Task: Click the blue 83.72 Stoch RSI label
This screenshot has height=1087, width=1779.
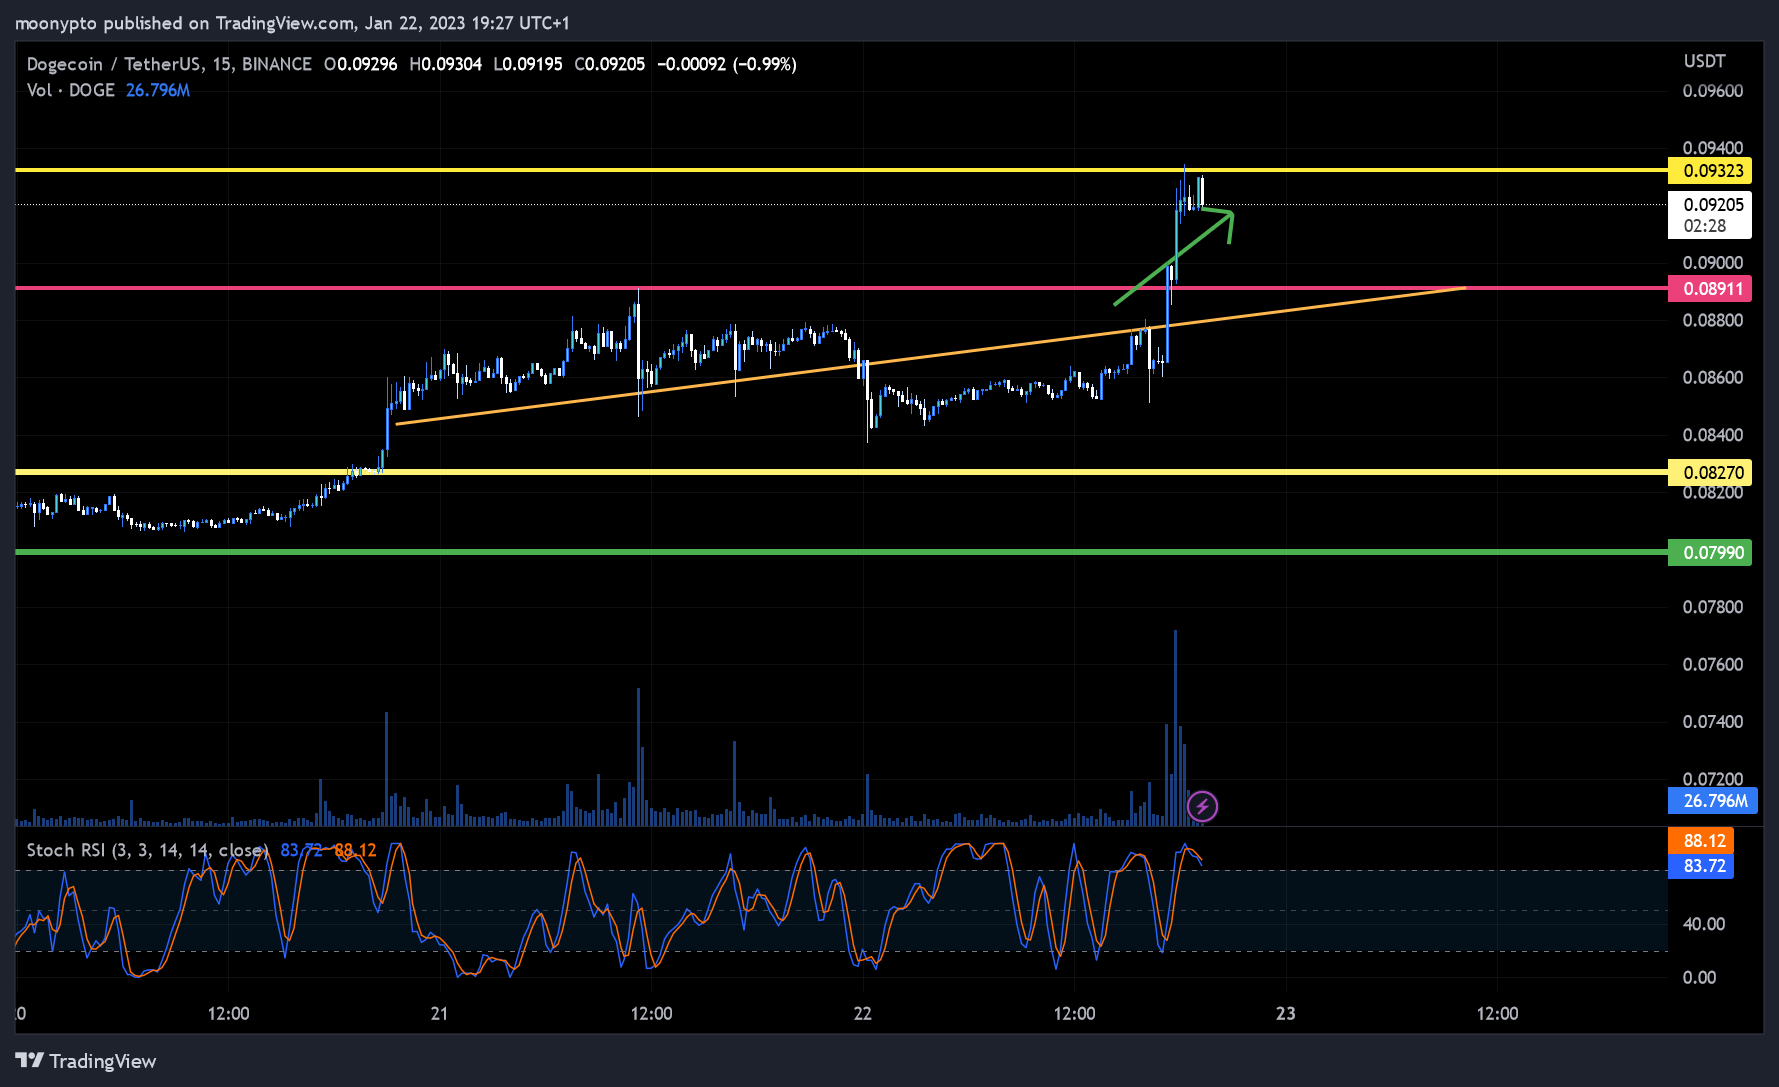Action: point(1701,866)
